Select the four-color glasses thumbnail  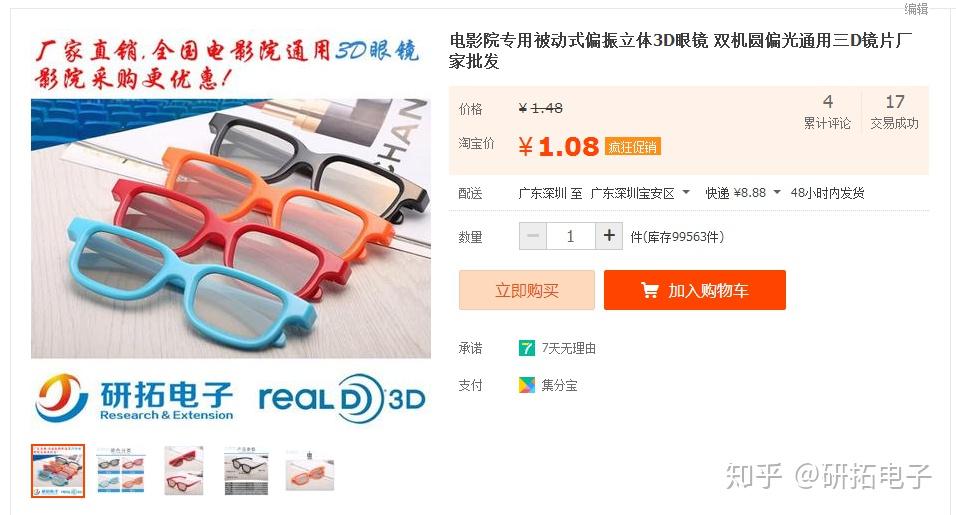pos(120,471)
